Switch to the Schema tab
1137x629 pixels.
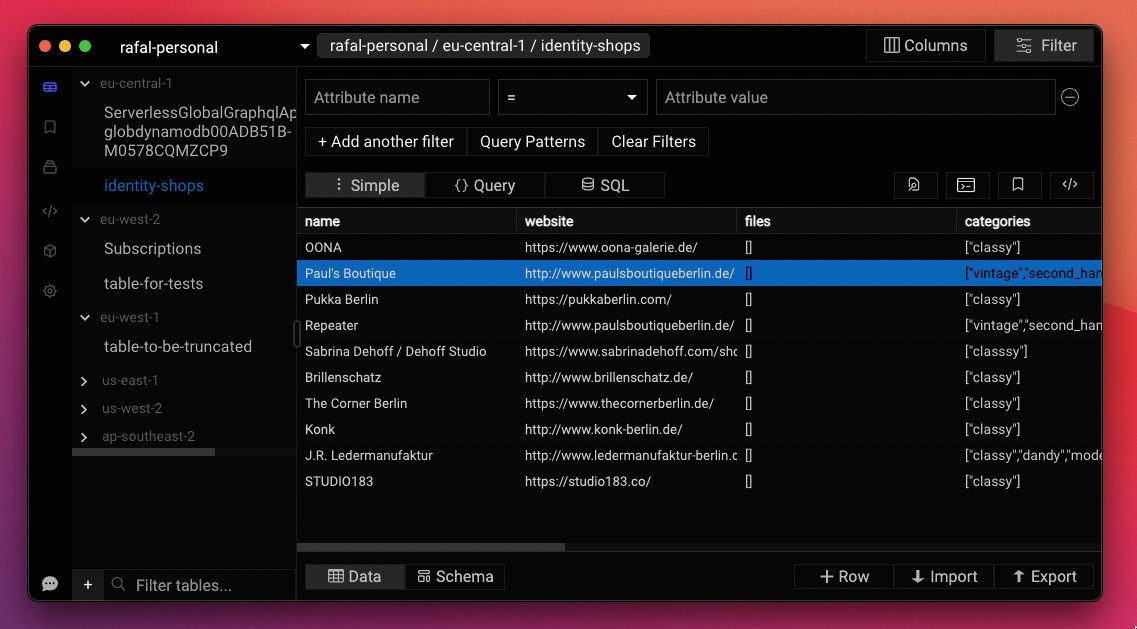pyautogui.click(x=455, y=577)
